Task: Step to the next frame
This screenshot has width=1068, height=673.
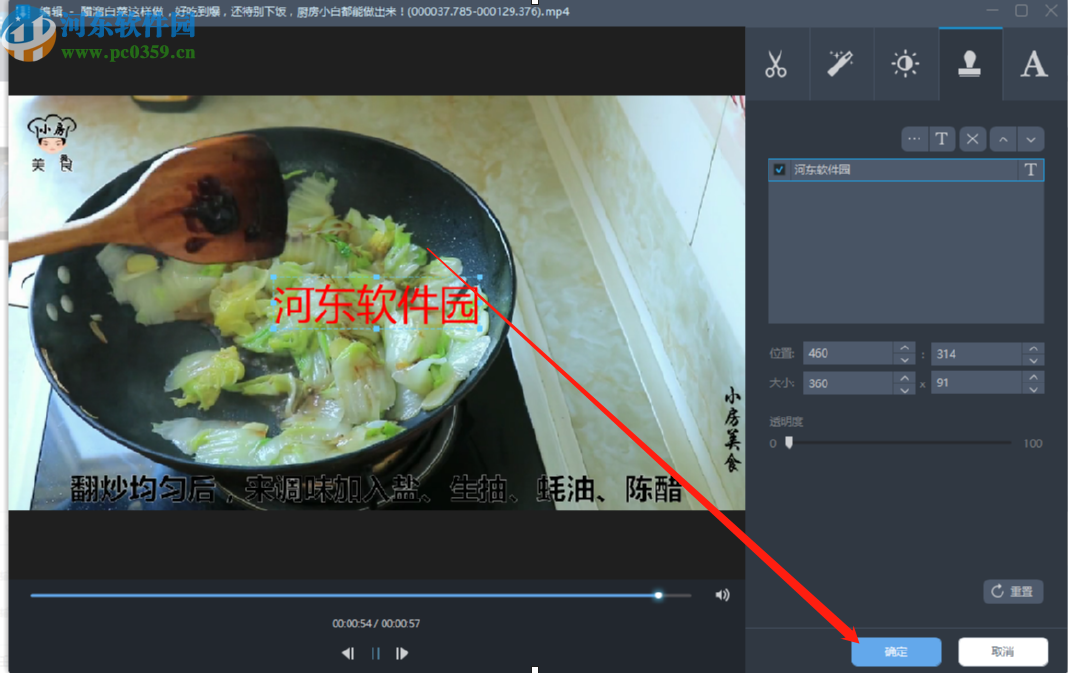Action: [x=403, y=653]
